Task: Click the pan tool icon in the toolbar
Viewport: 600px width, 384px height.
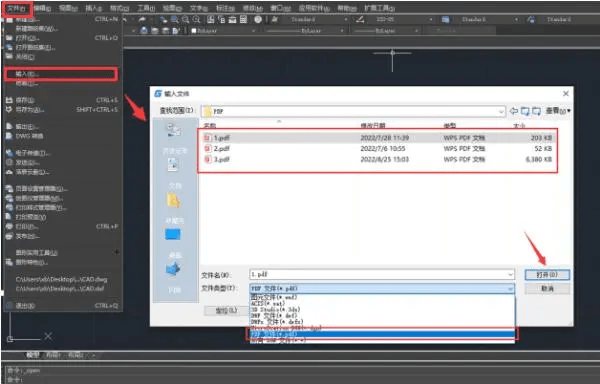Action: [163, 19]
